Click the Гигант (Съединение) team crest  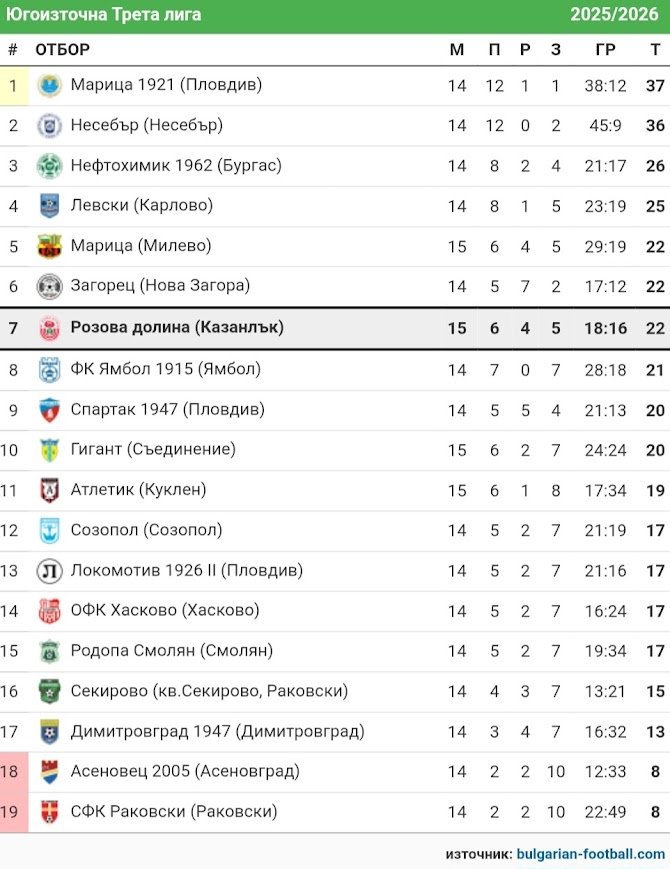[49, 450]
